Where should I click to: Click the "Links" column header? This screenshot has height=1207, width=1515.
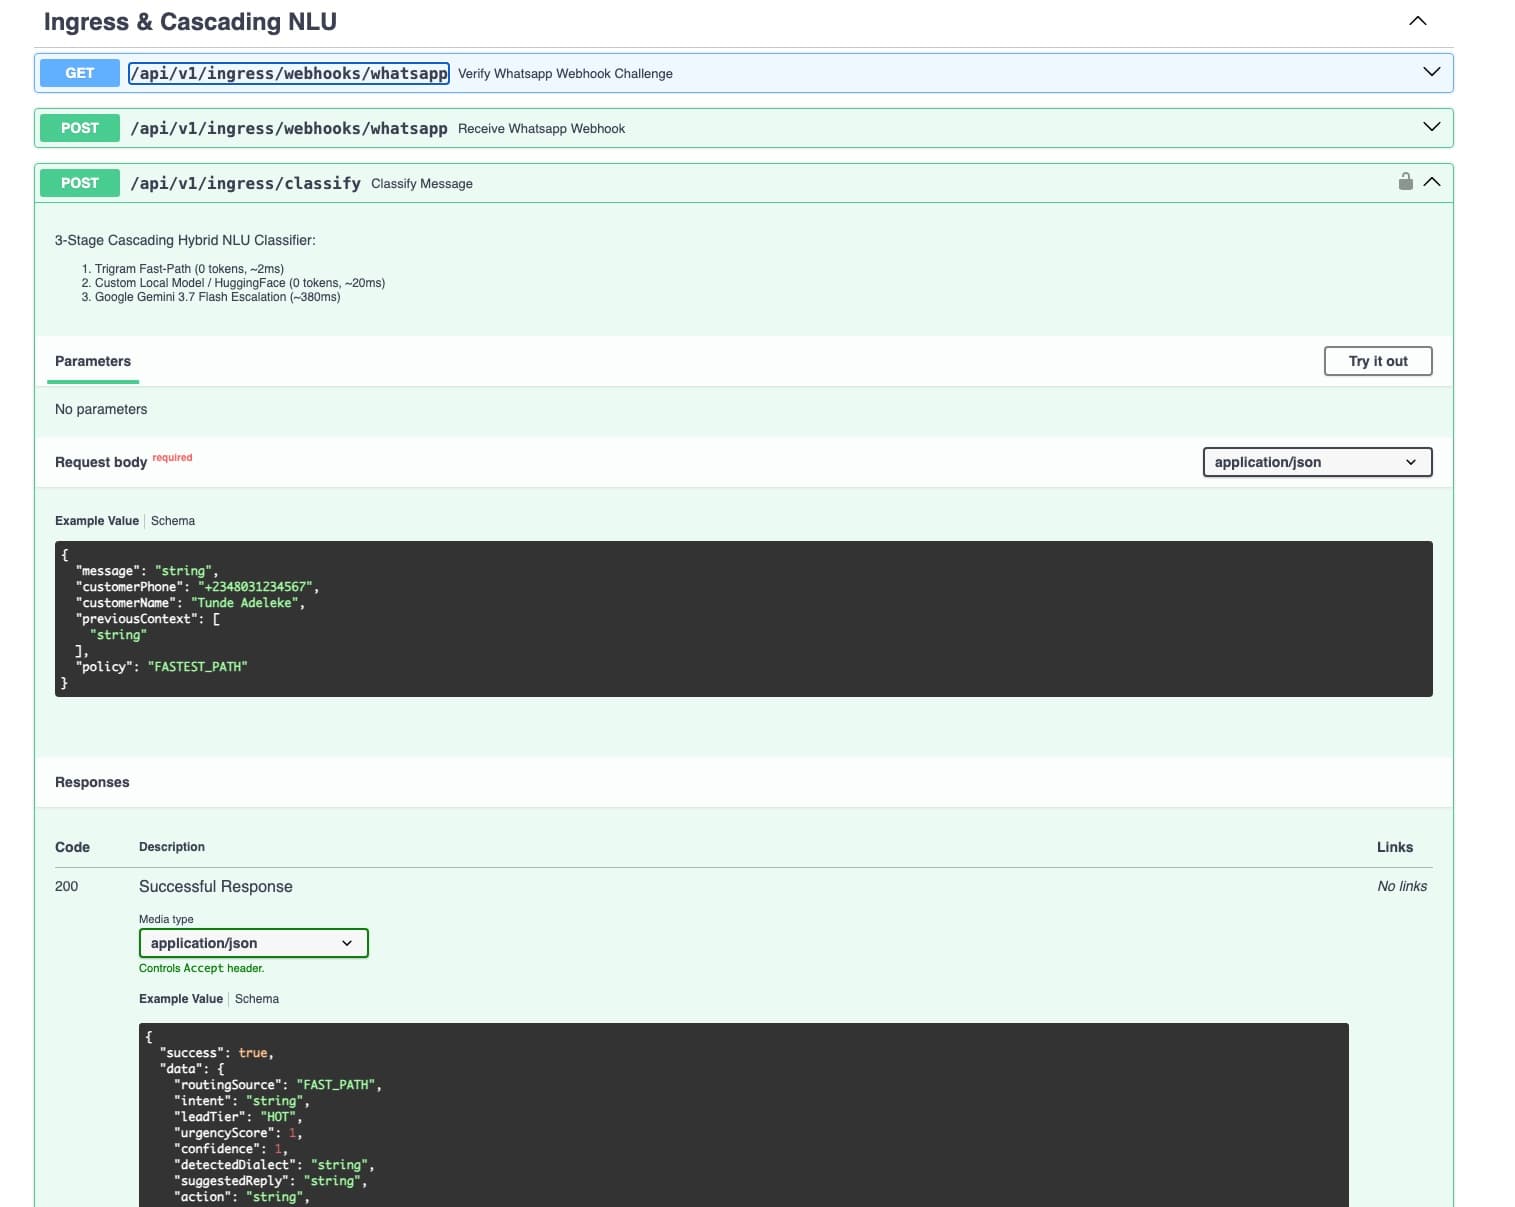[1395, 847]
